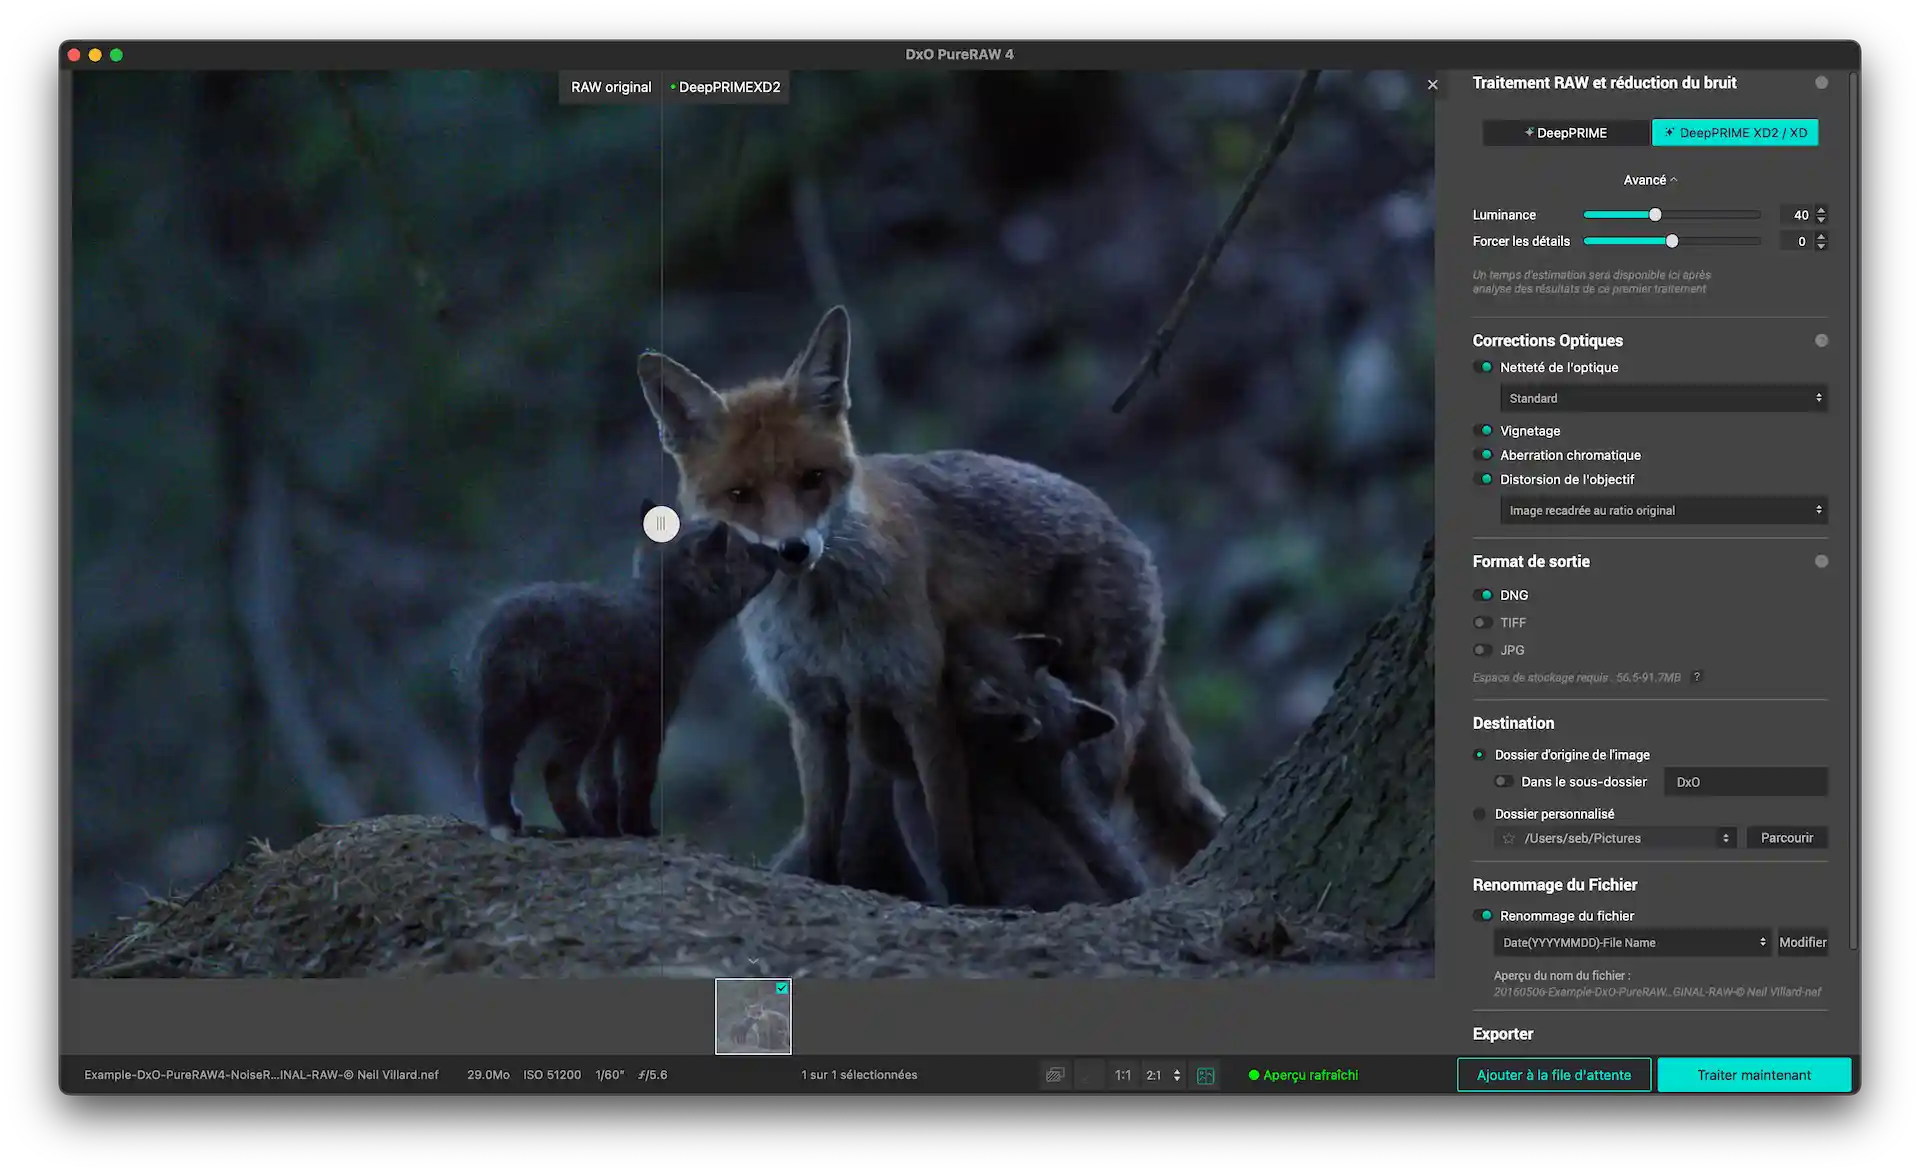
Task: Turn off Aberration chromatique
Action: pos(1483,454)
